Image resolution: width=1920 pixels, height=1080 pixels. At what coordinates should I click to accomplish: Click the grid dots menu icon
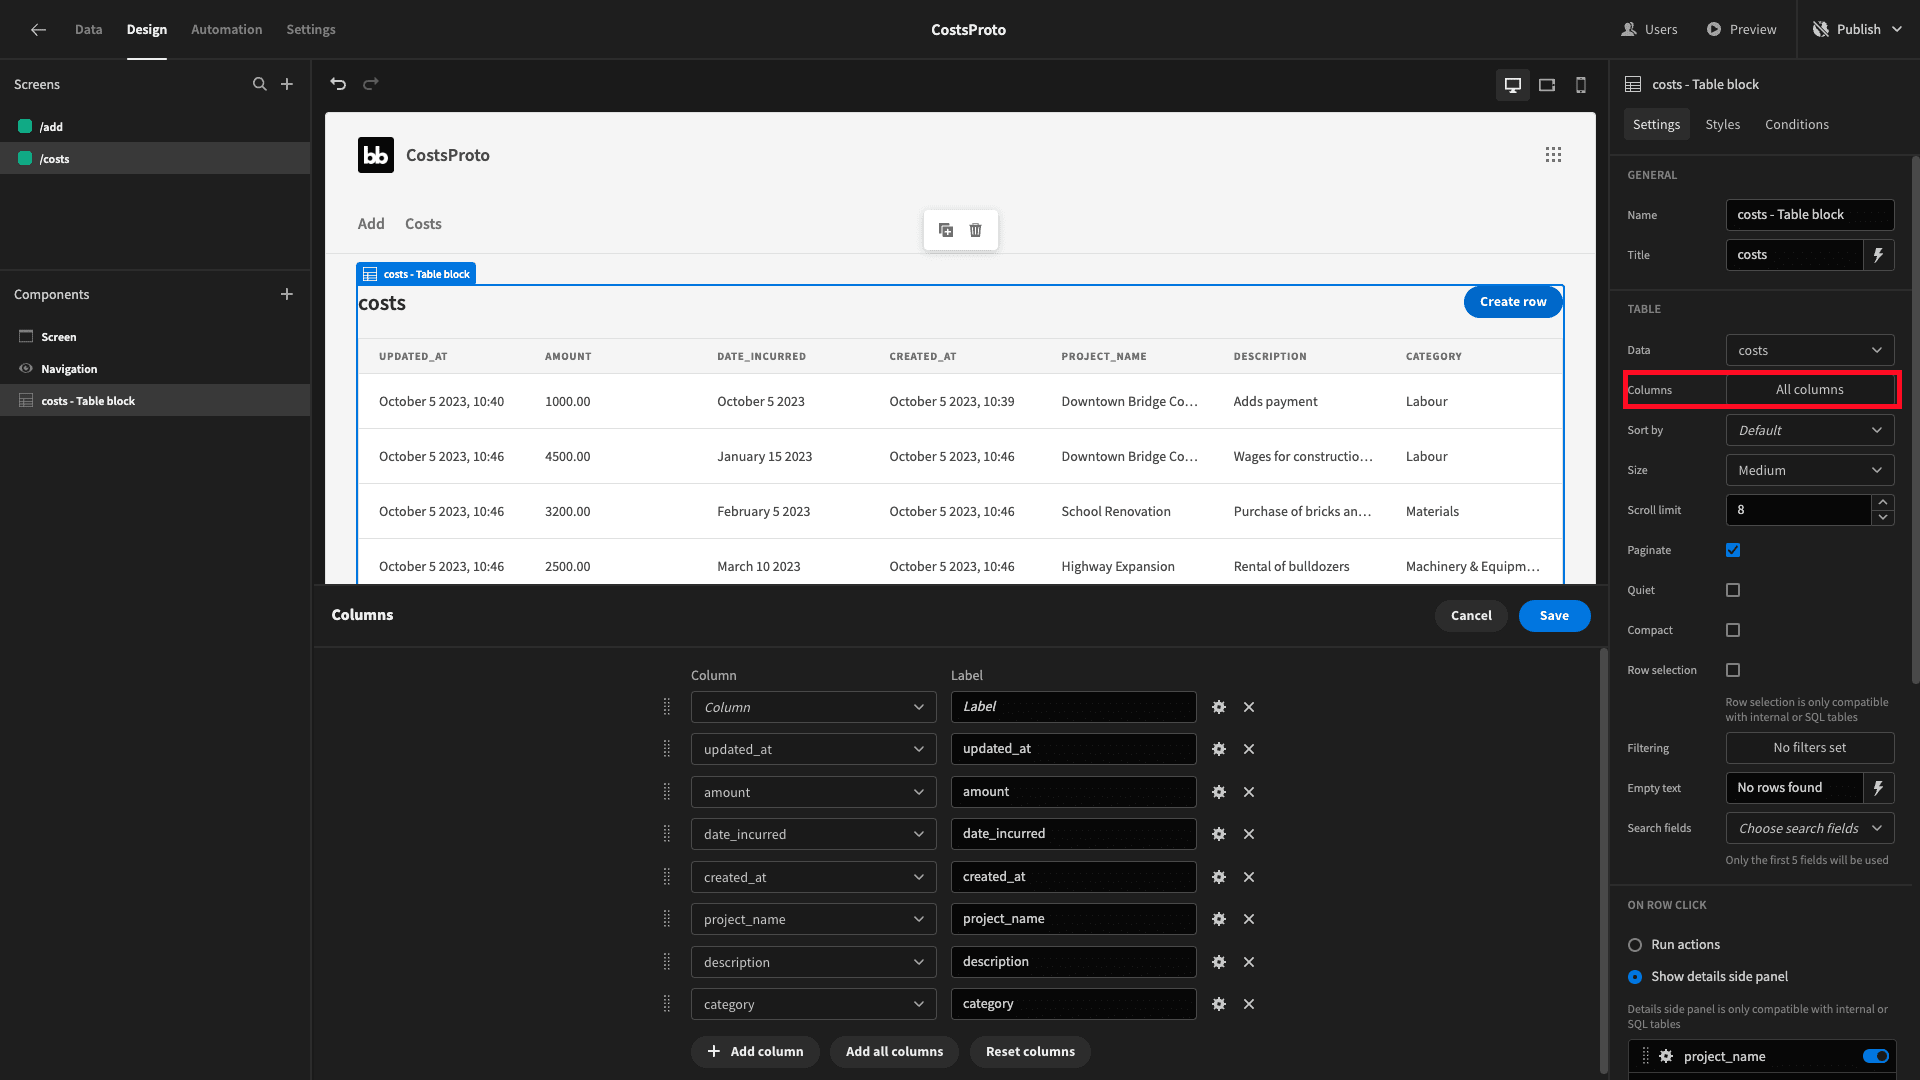click(x=1553, y=154)
